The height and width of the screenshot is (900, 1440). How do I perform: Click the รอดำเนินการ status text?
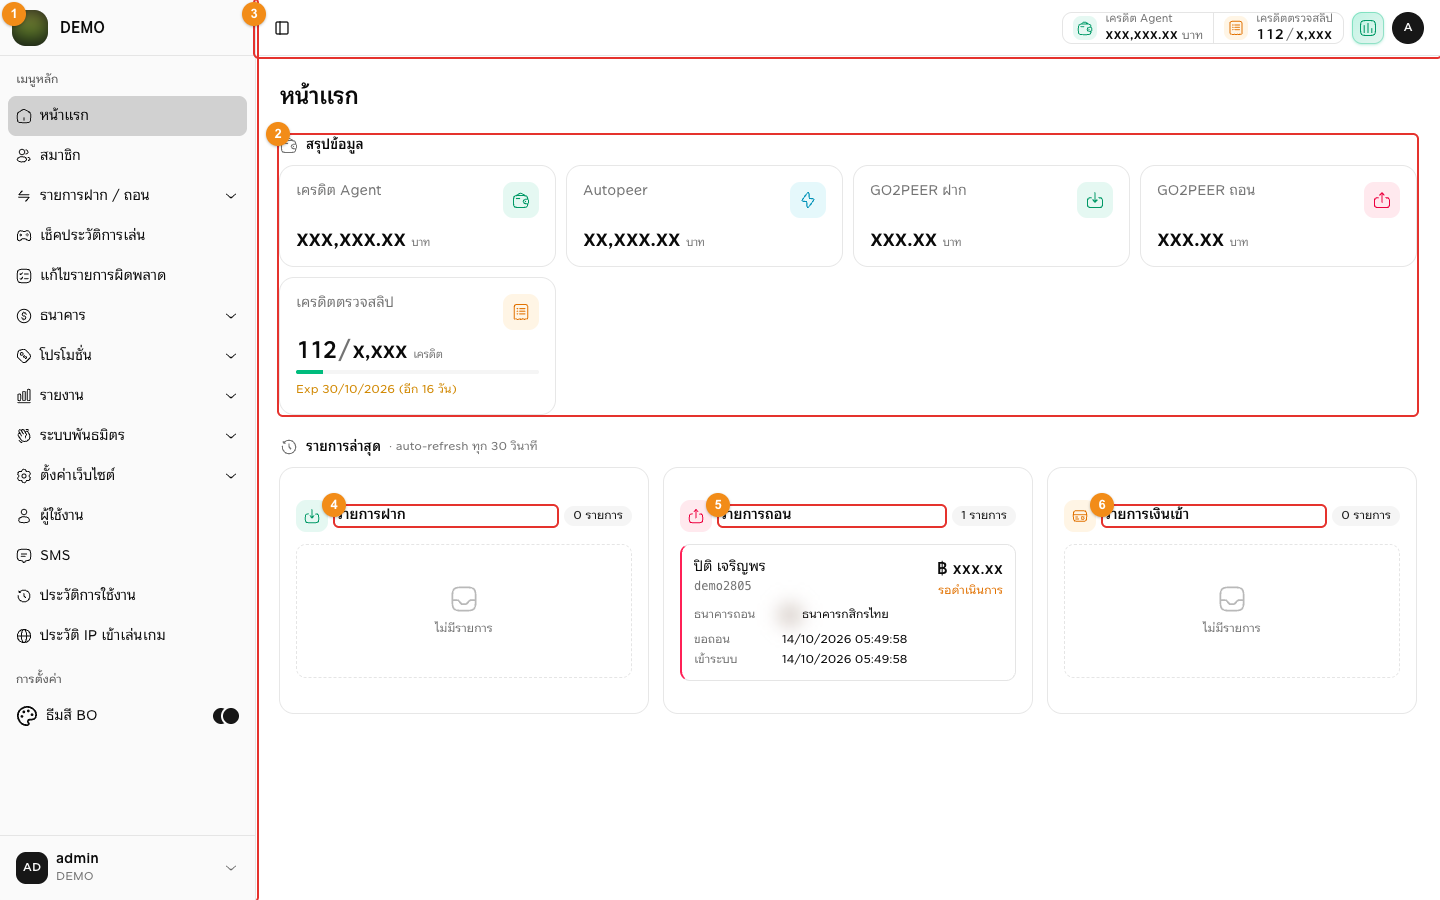[970, 591]
